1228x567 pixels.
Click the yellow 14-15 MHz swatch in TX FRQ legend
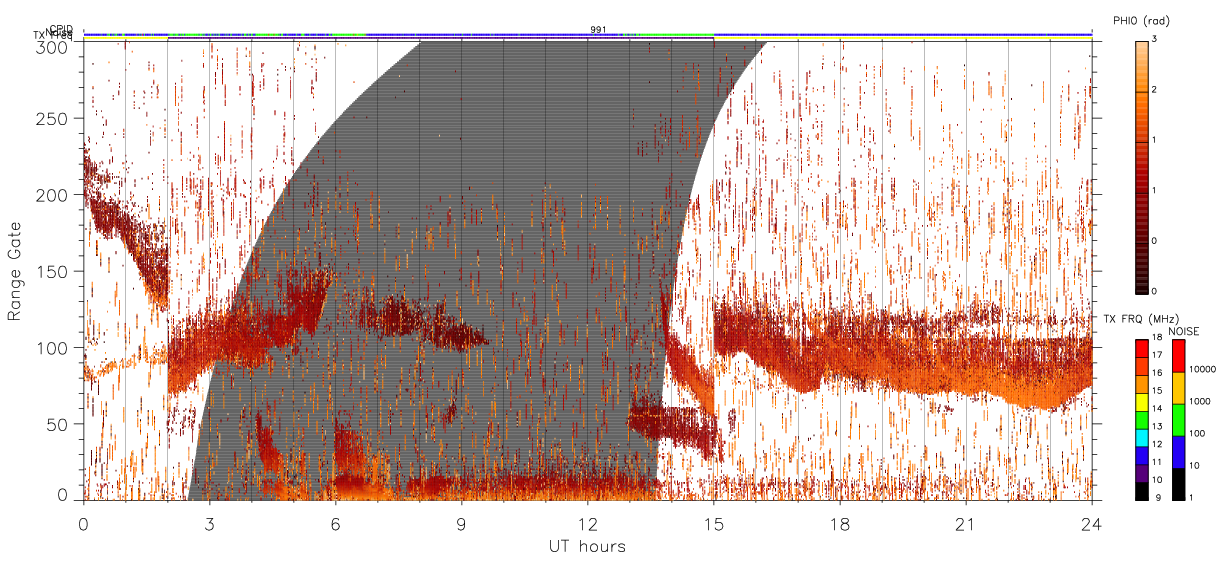(x=1141, y=402)
